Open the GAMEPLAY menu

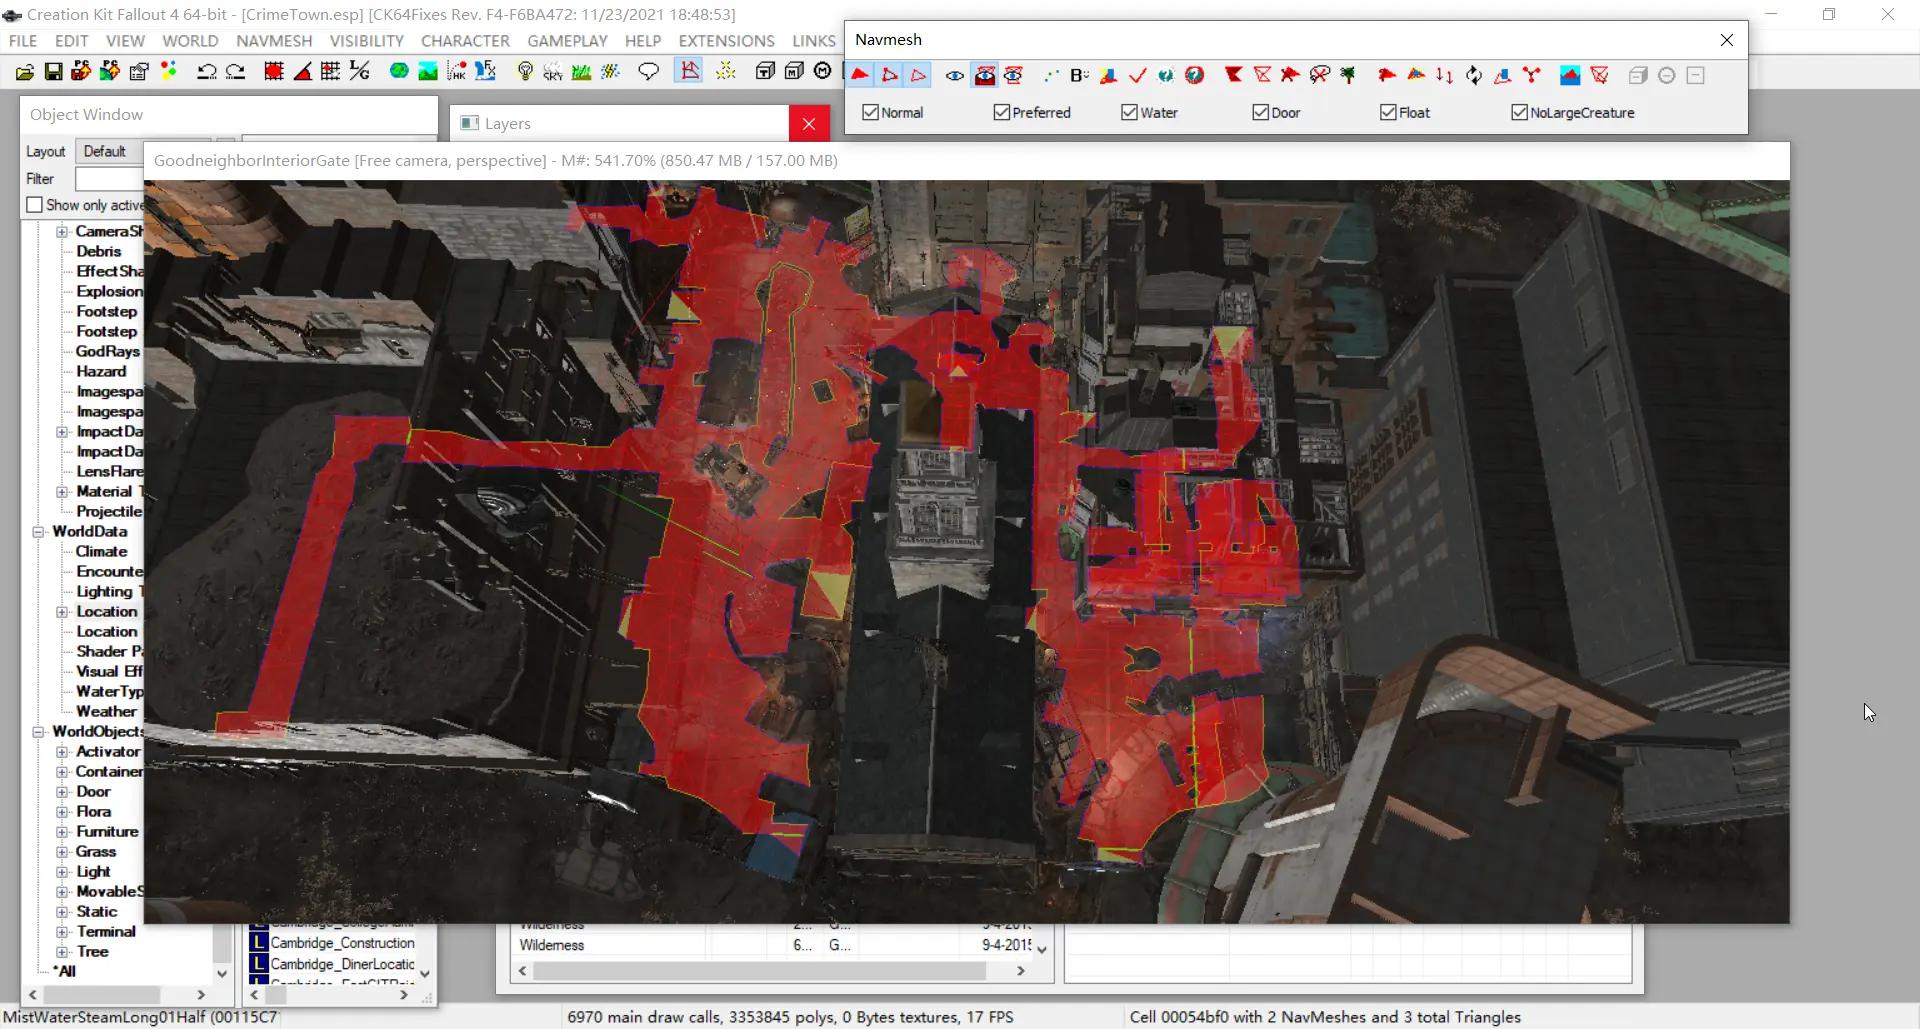567,41
